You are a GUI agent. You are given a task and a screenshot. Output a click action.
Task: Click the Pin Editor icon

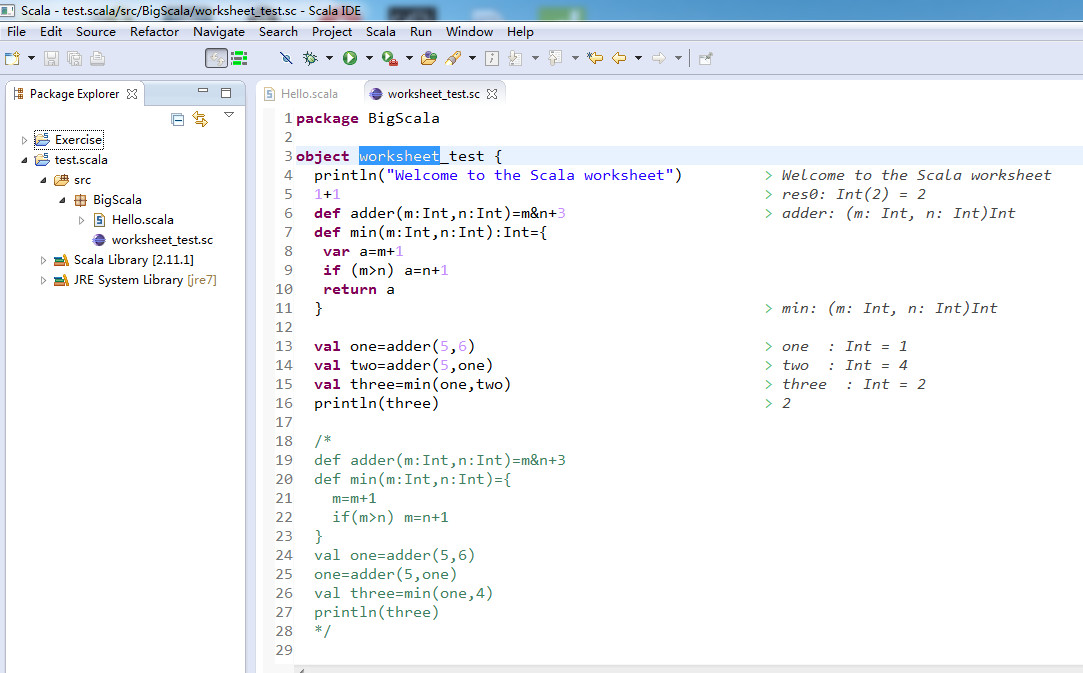point(705,59)
